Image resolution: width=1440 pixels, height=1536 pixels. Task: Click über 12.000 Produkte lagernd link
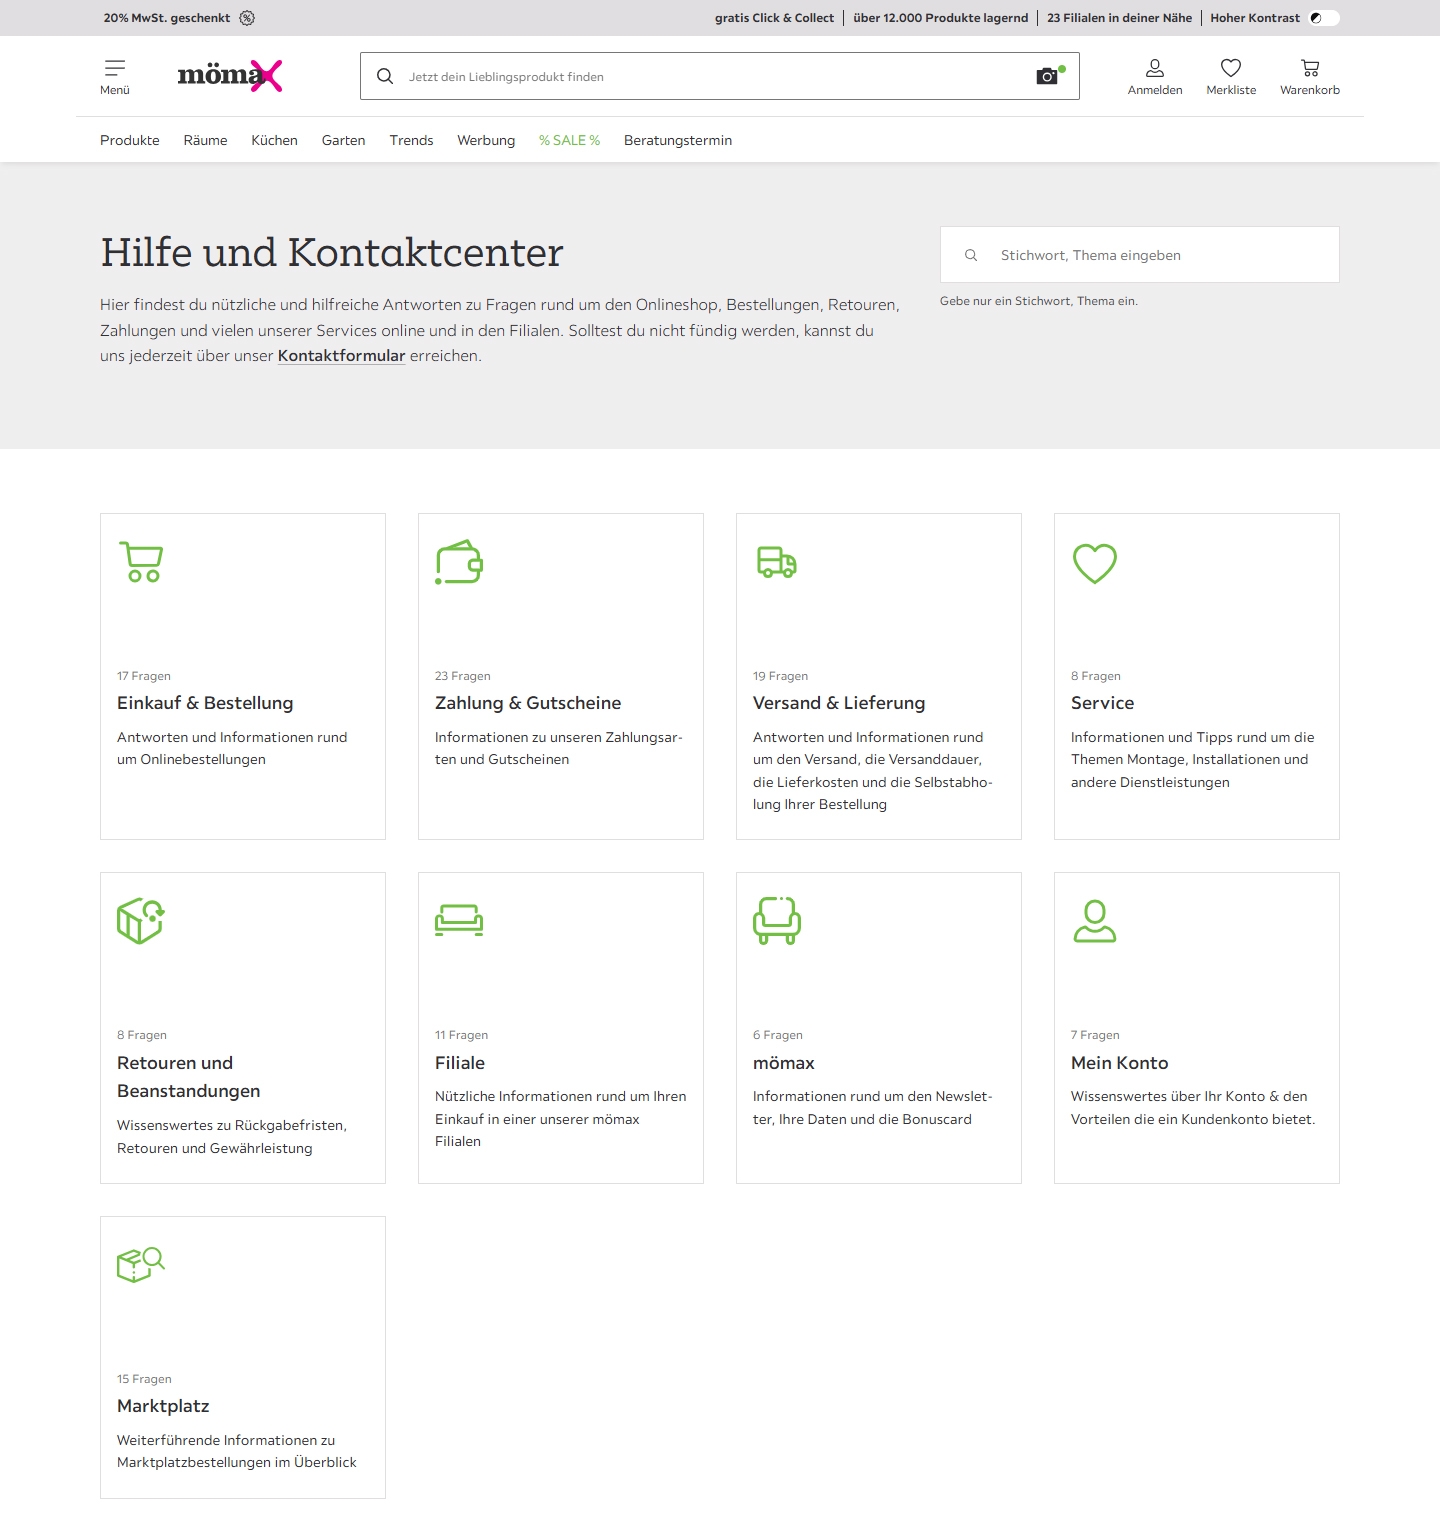(x=941, y=18)
